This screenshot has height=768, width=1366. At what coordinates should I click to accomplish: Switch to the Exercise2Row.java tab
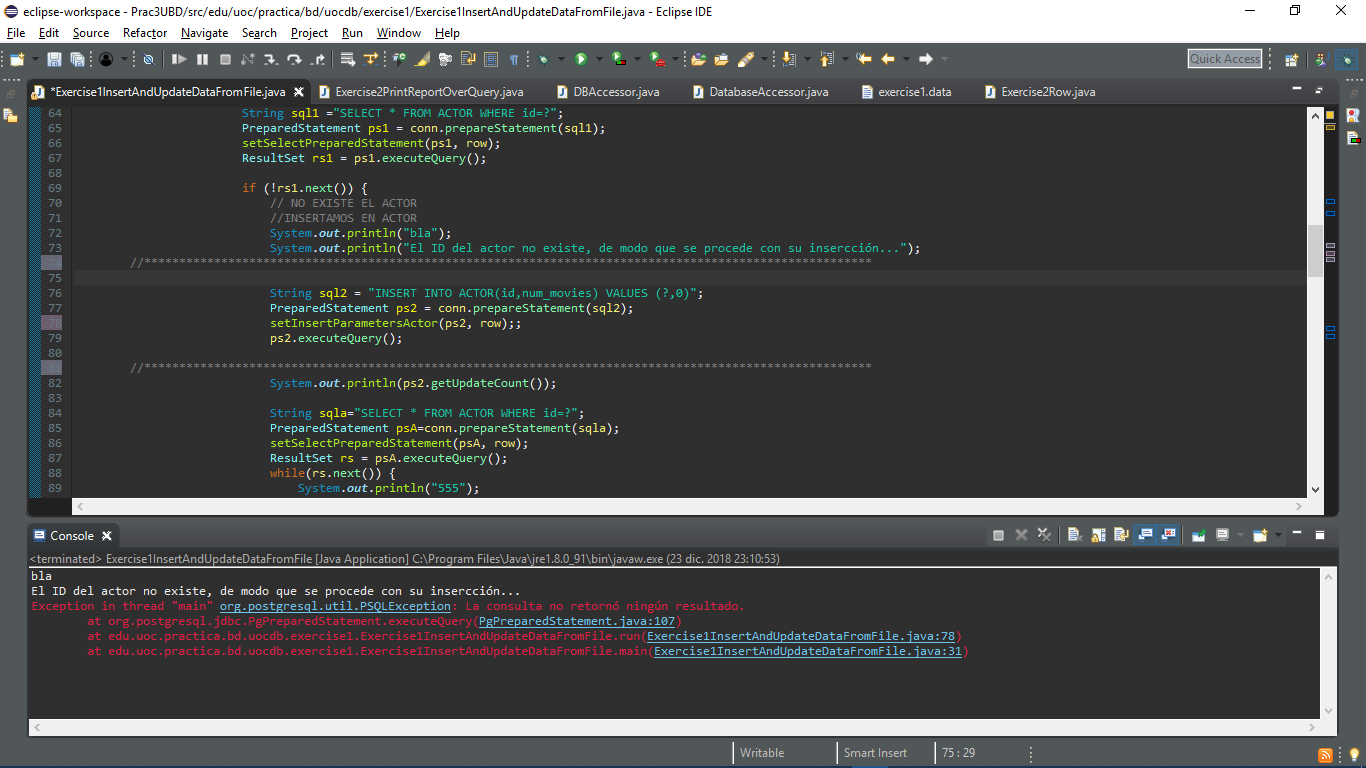1039,92
